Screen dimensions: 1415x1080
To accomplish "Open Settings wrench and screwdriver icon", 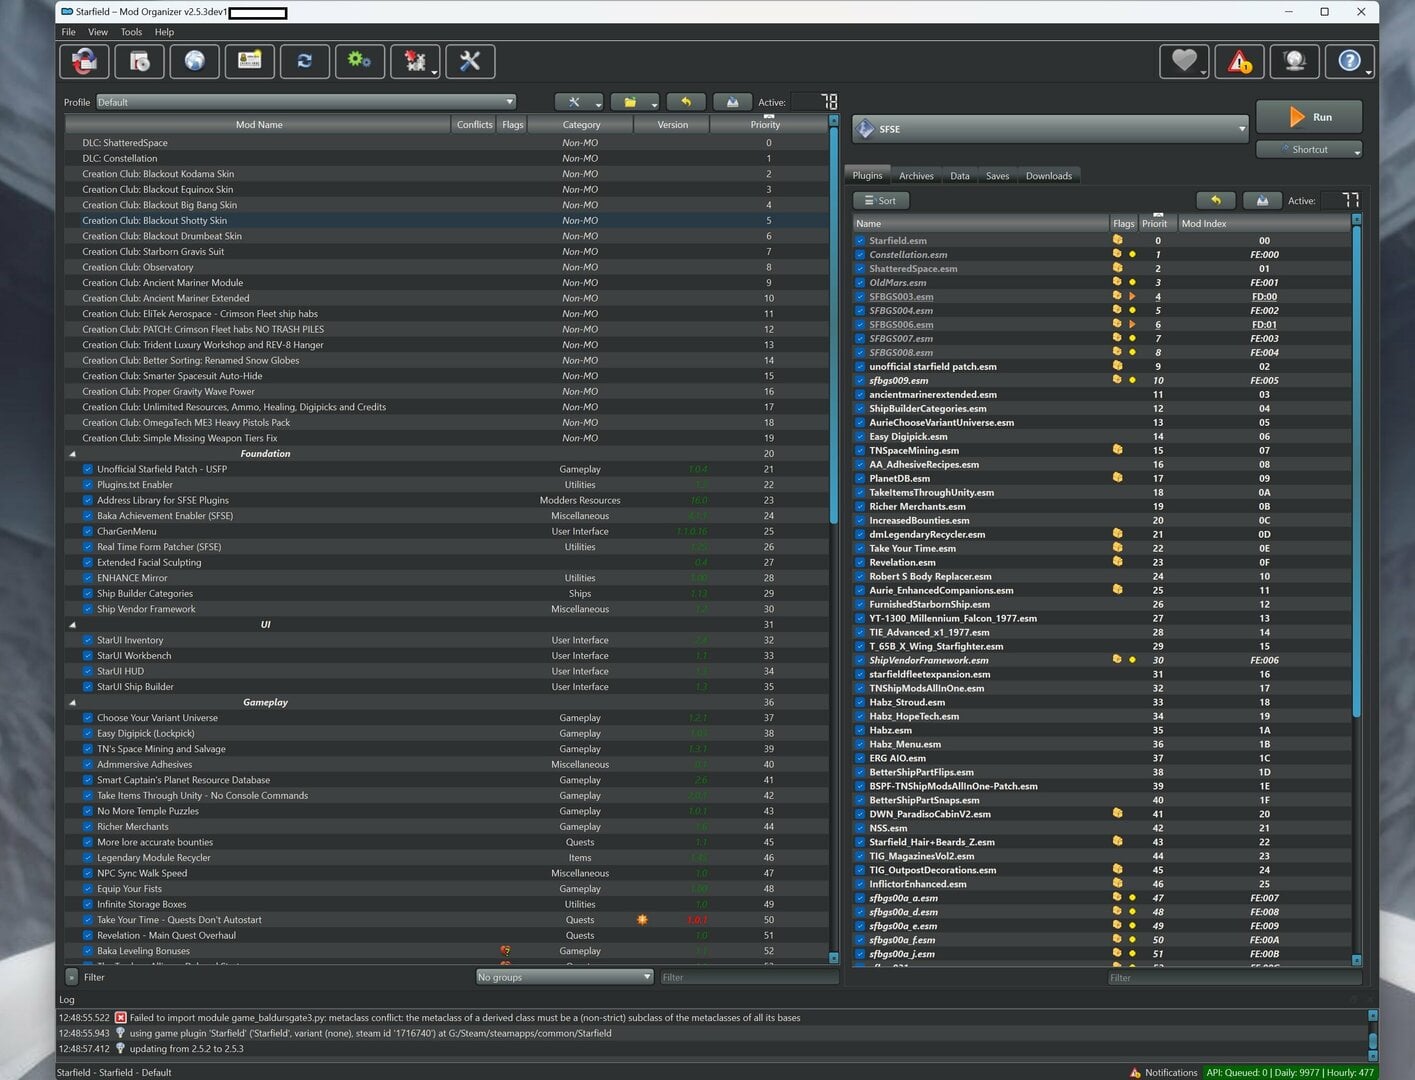I will tap(469, 62).
